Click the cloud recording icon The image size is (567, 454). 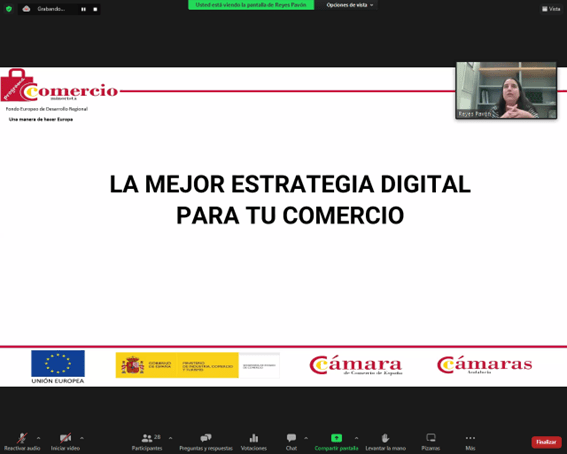click(x=26, y=9)
